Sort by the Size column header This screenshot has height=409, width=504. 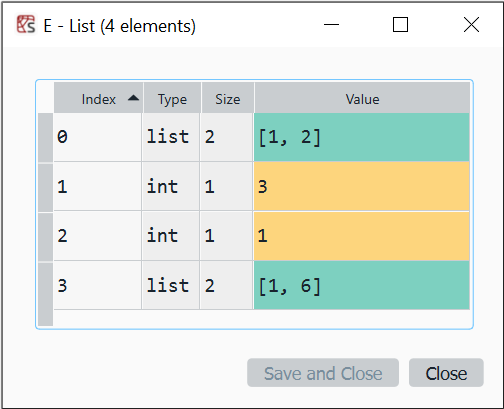coord(228,98)
